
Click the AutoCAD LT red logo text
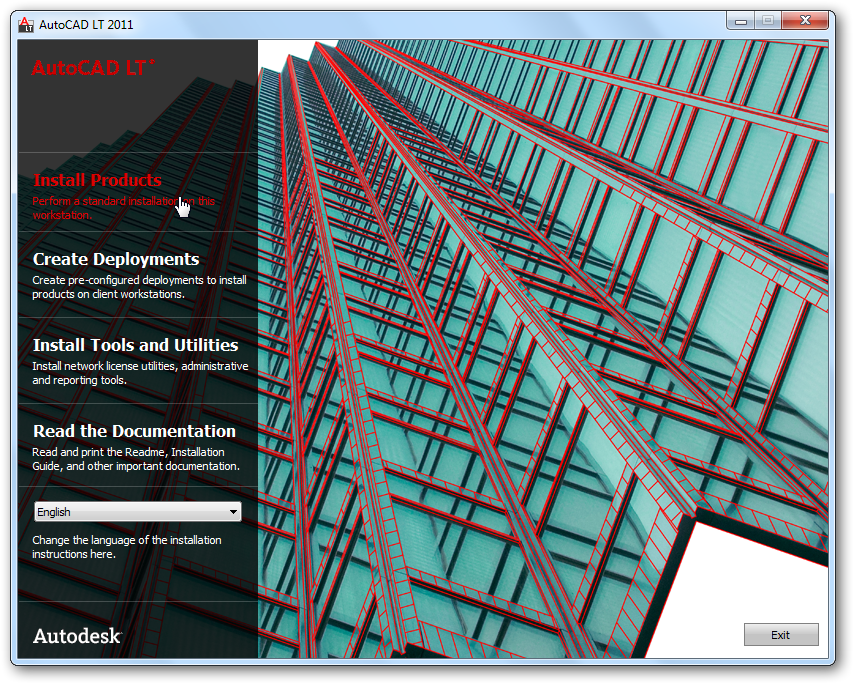point(93,68)
